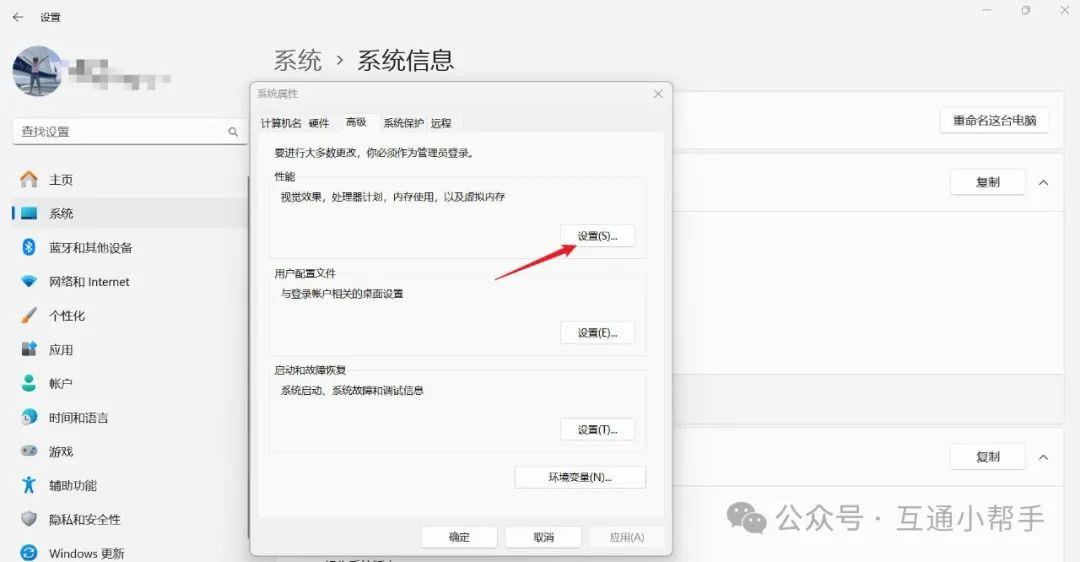Open 应用 apps icon in sidebar
This screenshot has width=1080, height=562.
pos(29,349)
